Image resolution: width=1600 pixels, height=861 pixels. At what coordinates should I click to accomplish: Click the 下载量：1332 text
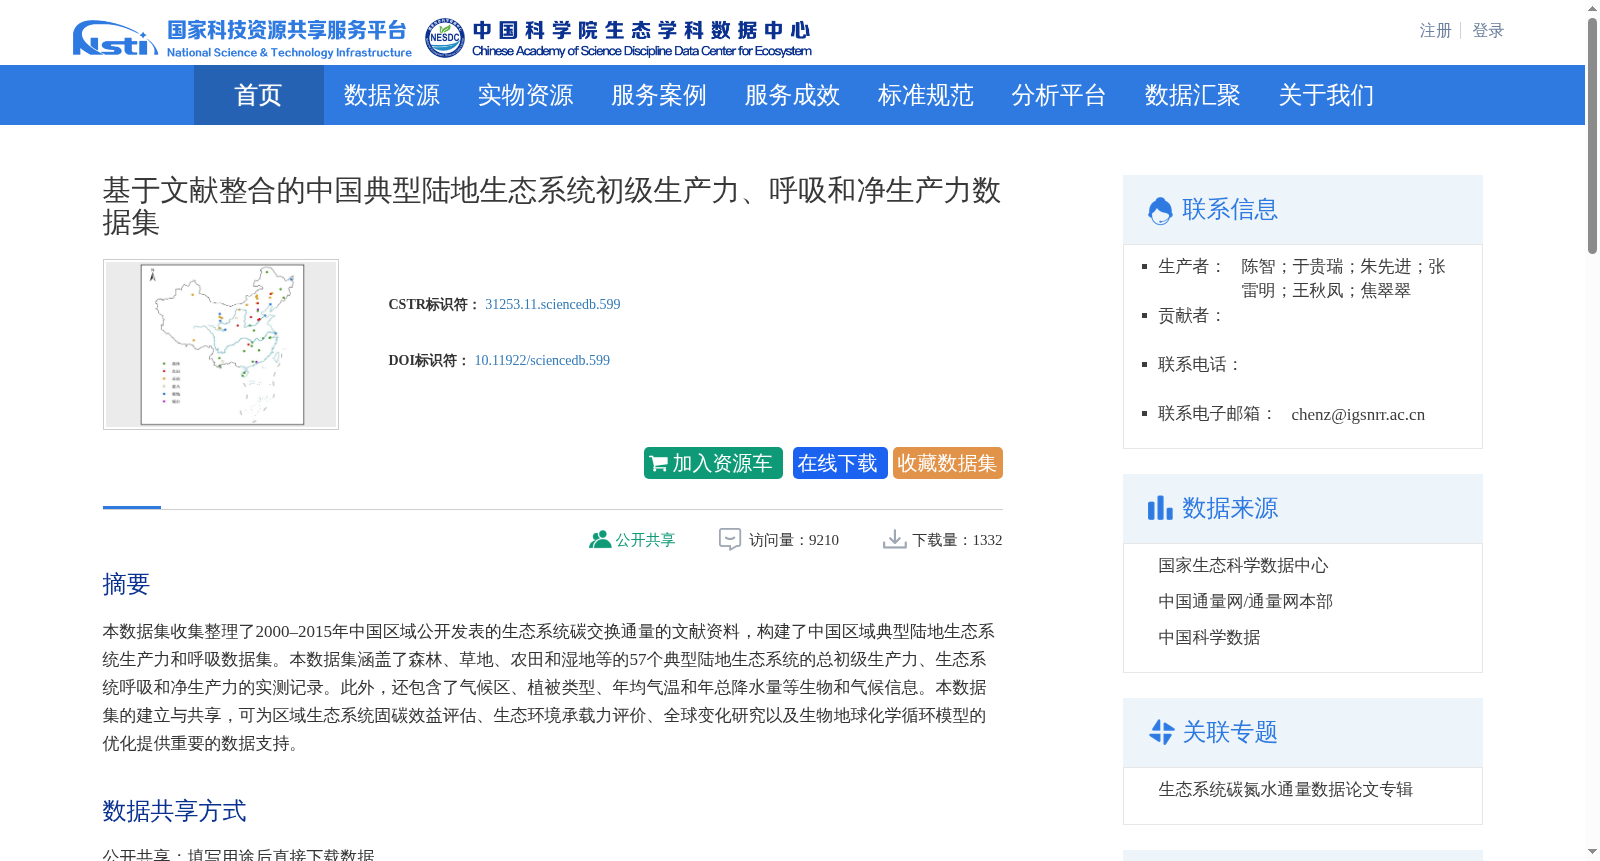coord(957,540)
